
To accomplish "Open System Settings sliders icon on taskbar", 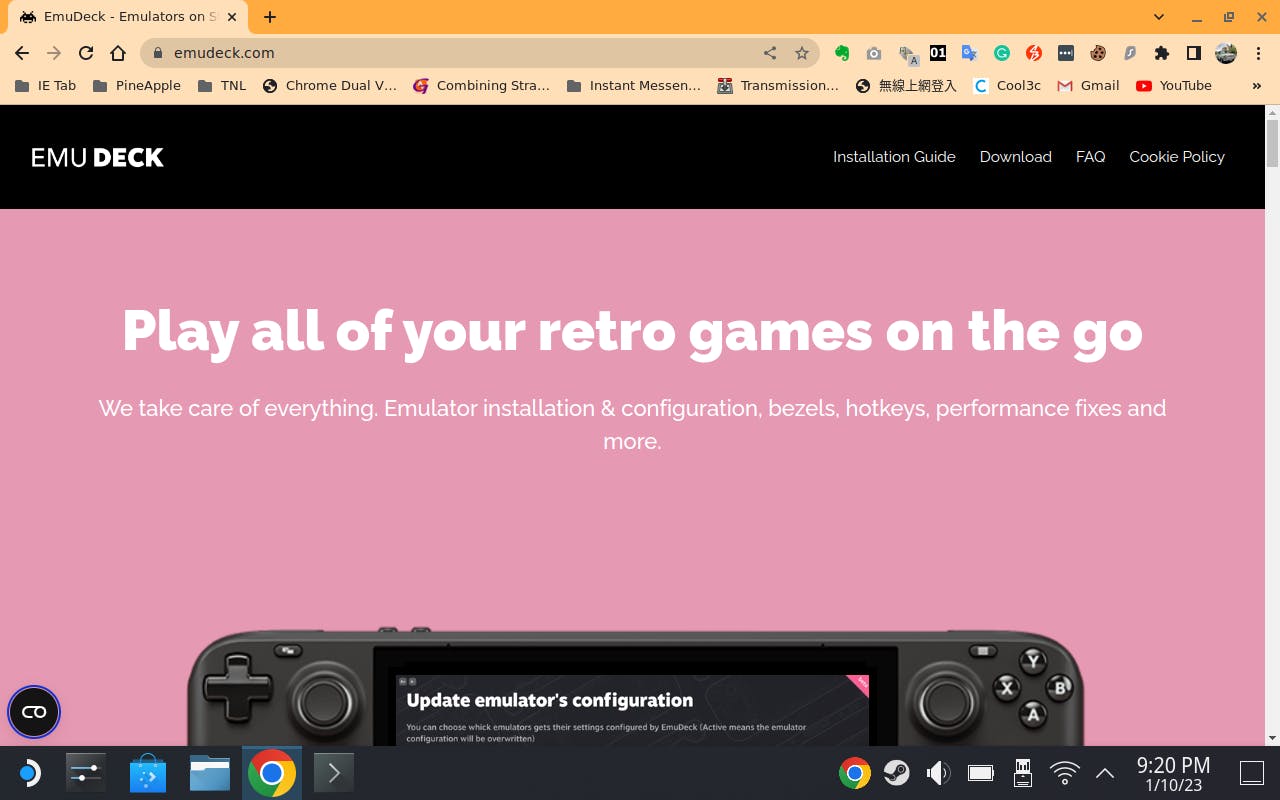I will (x=86, y=773).
